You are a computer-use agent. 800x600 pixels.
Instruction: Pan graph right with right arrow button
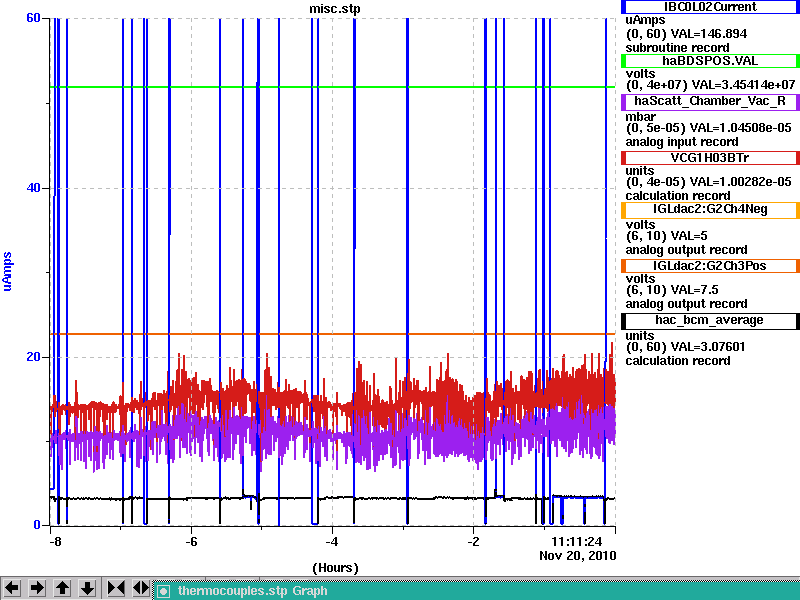click(x=37, y=588)
